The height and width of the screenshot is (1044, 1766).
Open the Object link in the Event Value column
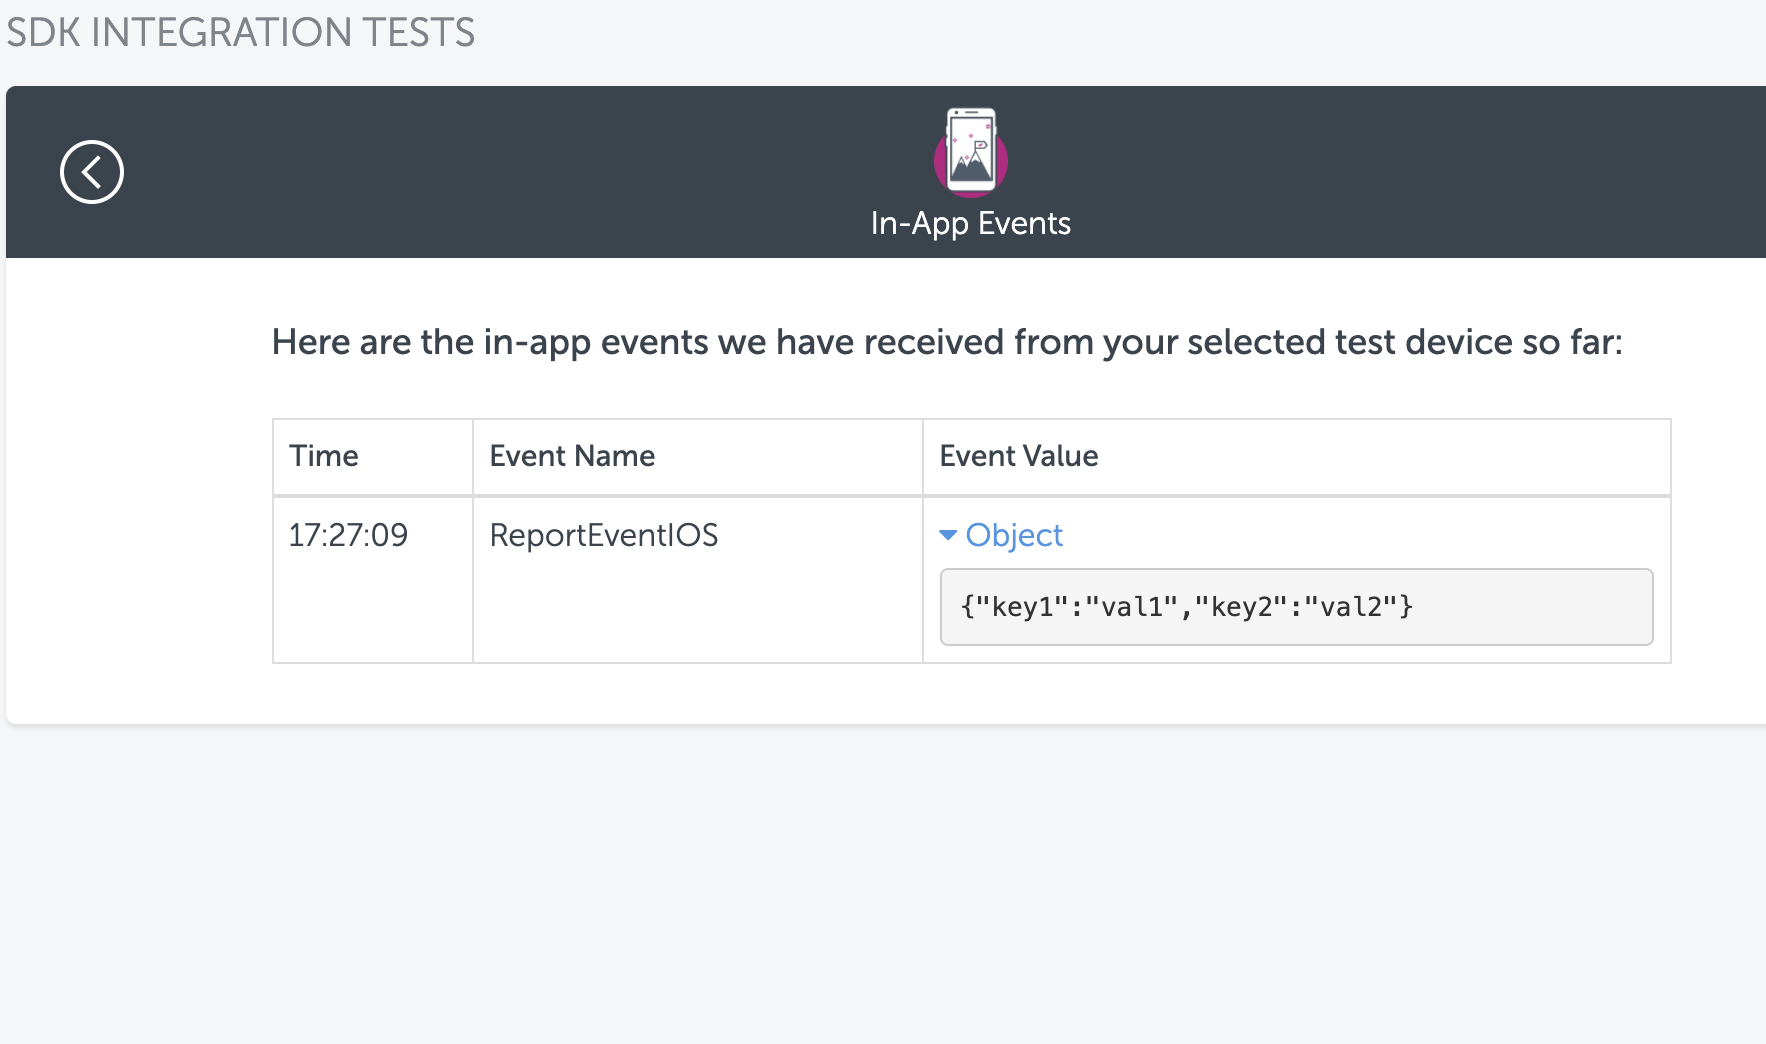1013,536
